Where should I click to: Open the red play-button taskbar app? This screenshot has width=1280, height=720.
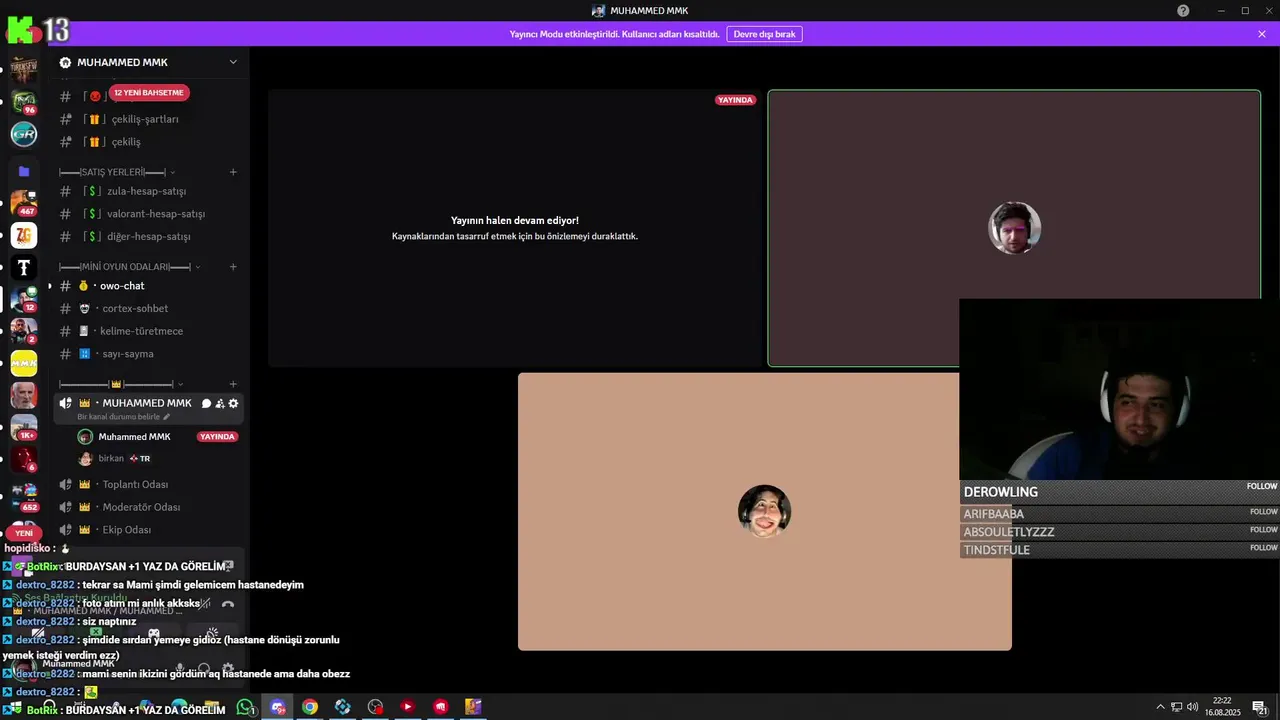tap(407, 707)
